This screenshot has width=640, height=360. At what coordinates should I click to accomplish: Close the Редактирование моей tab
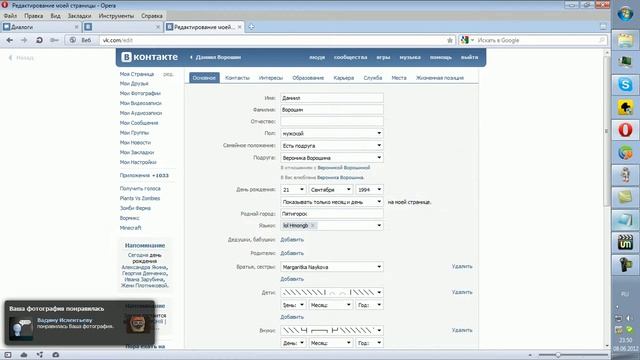pyautogui.click(x=240, y=27)
